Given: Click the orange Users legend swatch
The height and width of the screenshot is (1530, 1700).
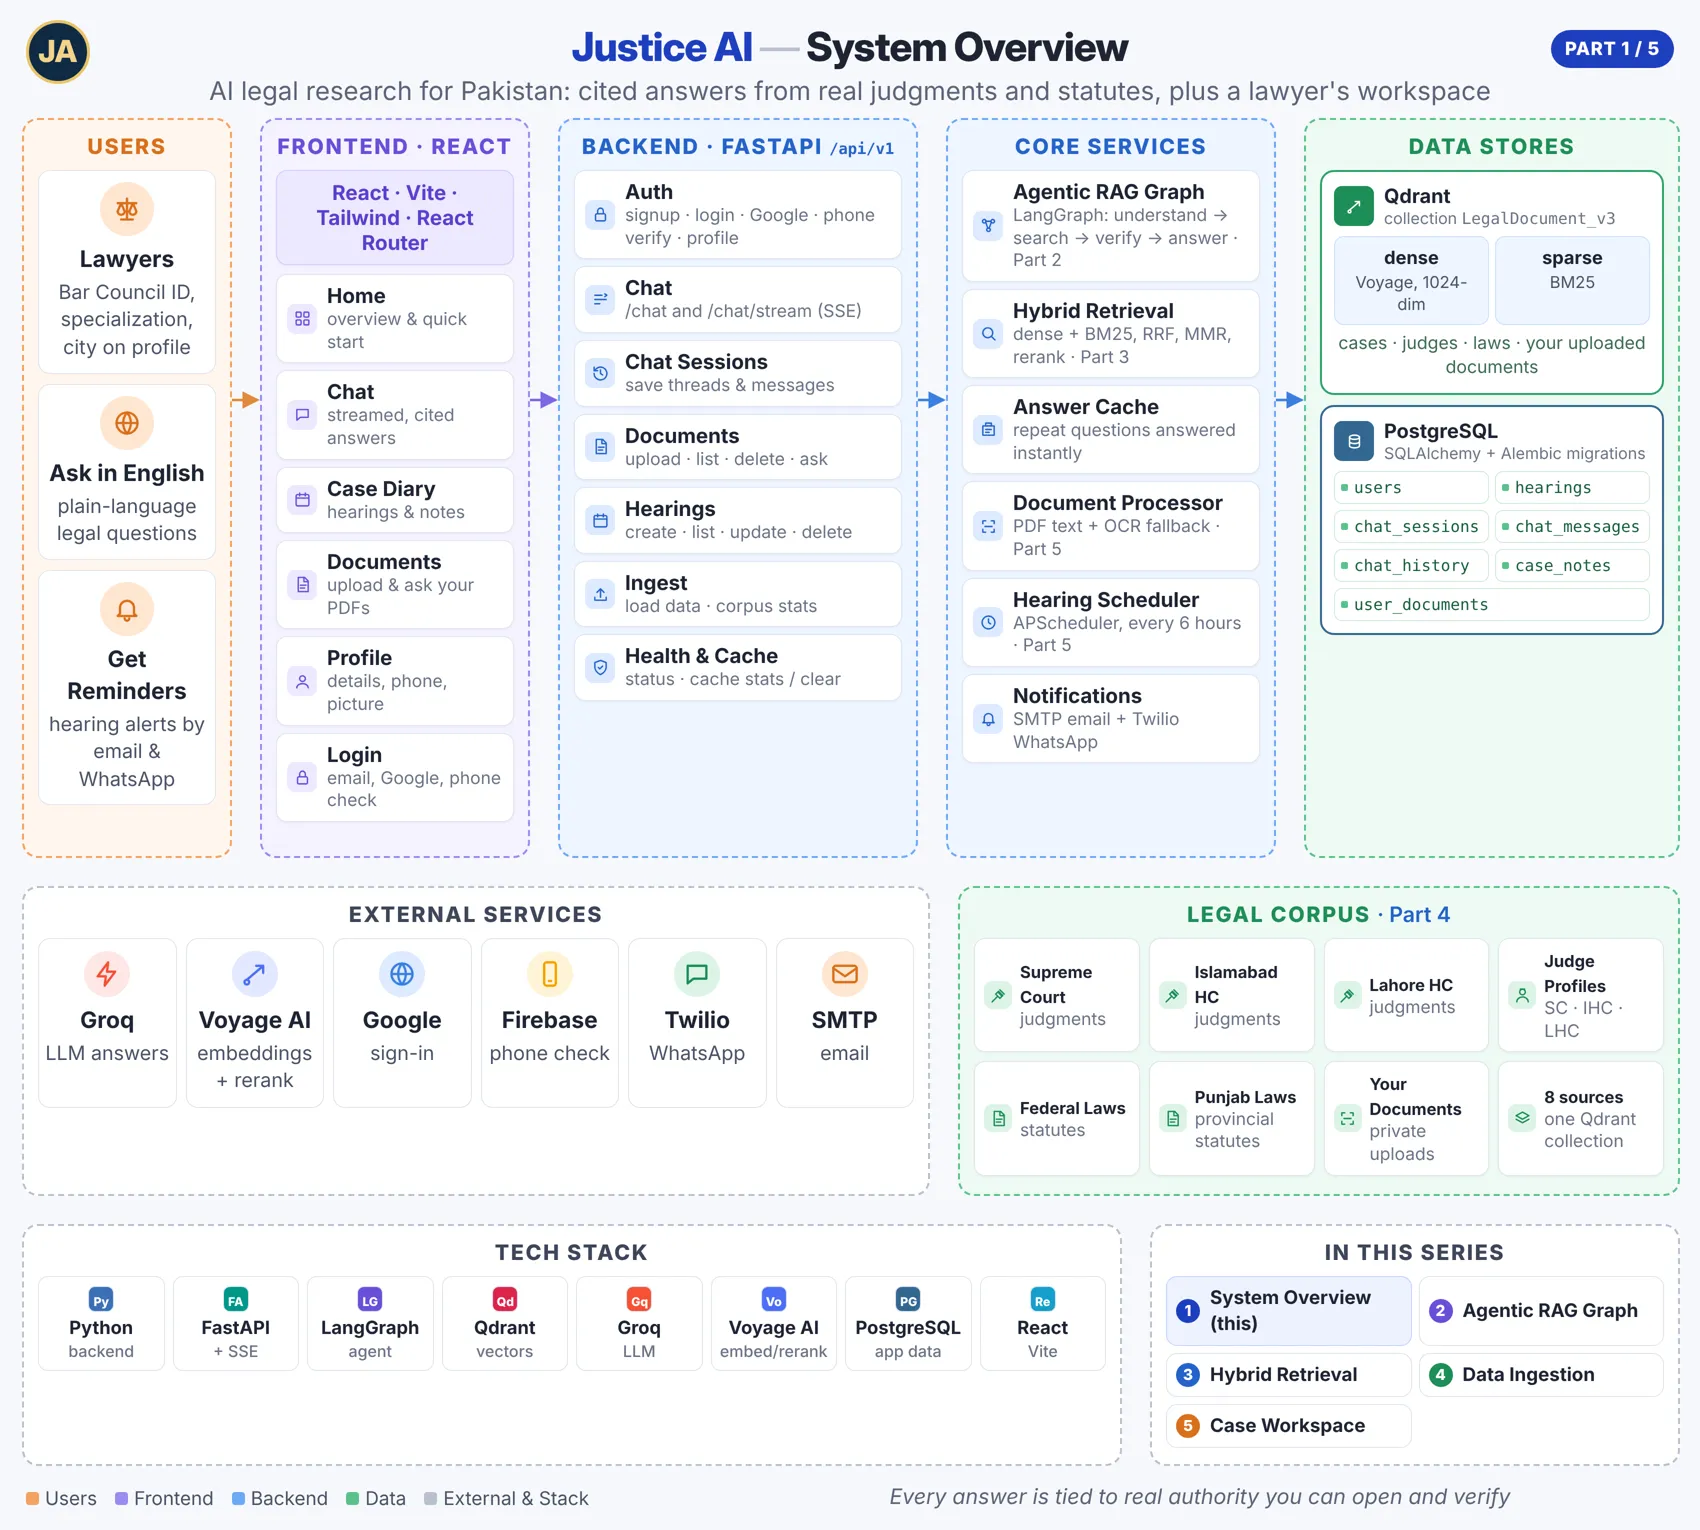Looking at the screenshot, I should click(x=32, y=1498).
